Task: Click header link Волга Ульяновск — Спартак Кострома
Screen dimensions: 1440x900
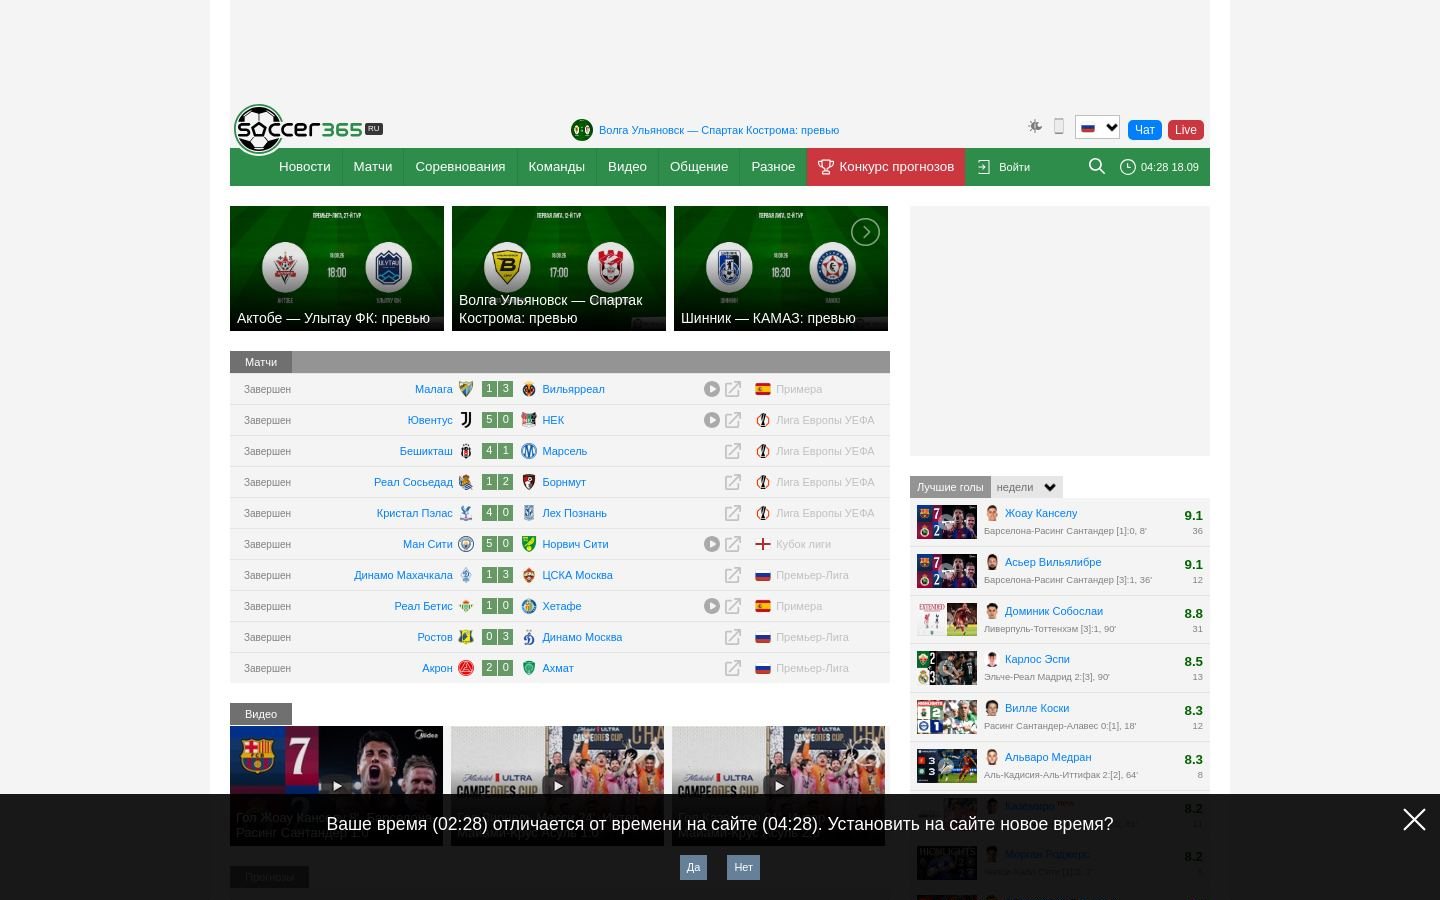Action: coord(719,130)
